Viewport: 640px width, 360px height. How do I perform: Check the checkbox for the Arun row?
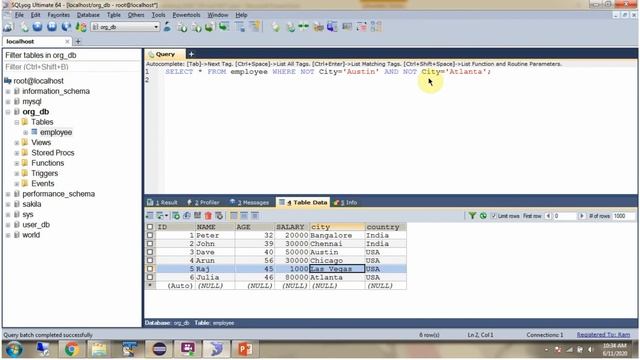(x=150, y=260)
